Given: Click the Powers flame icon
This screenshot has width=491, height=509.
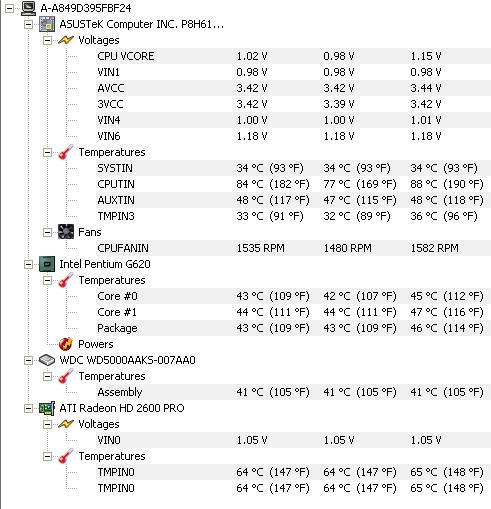Looking at the screenshot, I should pos(66,344).
